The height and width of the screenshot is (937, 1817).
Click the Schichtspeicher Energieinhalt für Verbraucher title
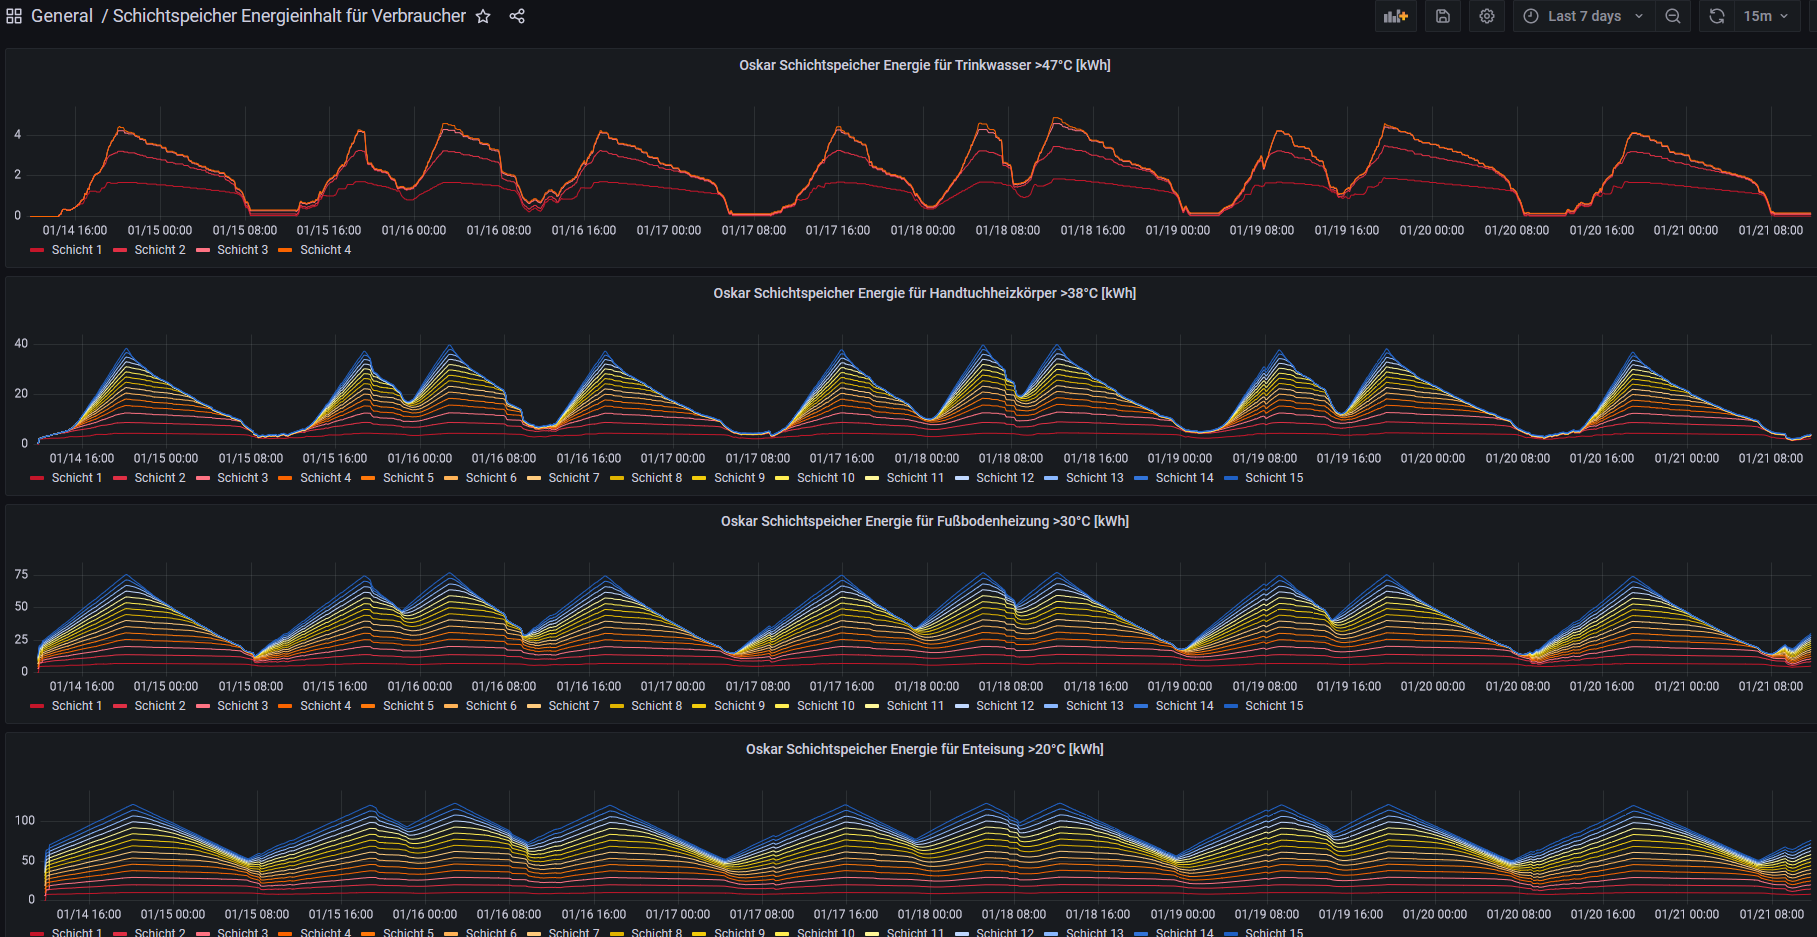coord(289,16)
